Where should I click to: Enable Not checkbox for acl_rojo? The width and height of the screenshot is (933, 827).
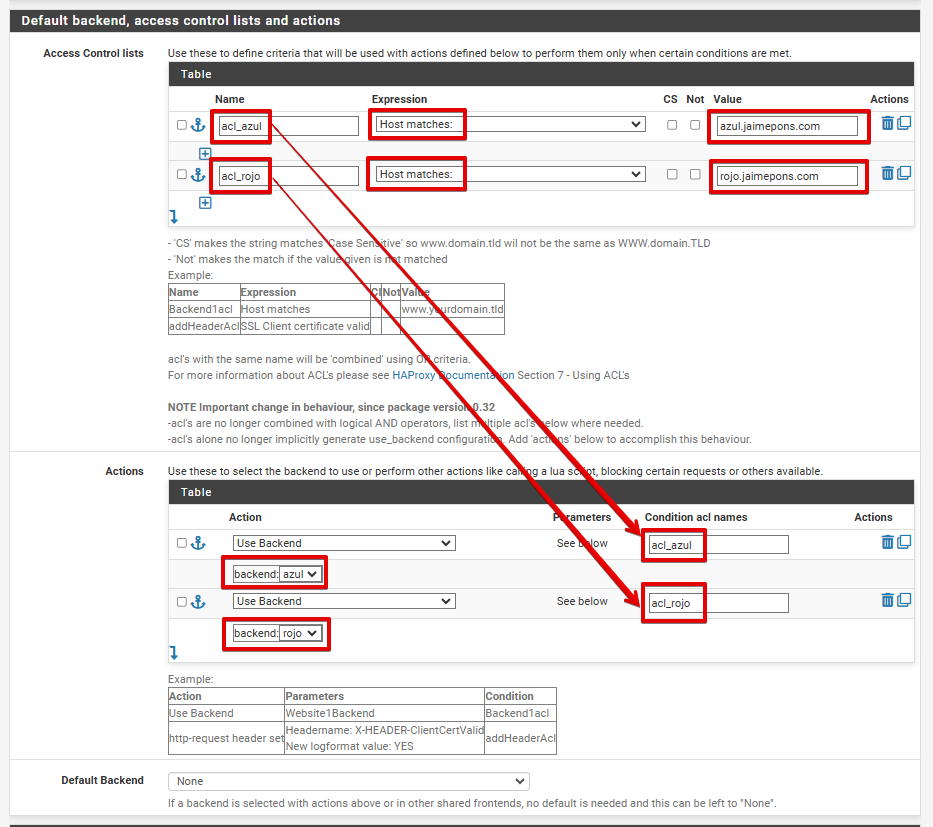coord(695,174)
